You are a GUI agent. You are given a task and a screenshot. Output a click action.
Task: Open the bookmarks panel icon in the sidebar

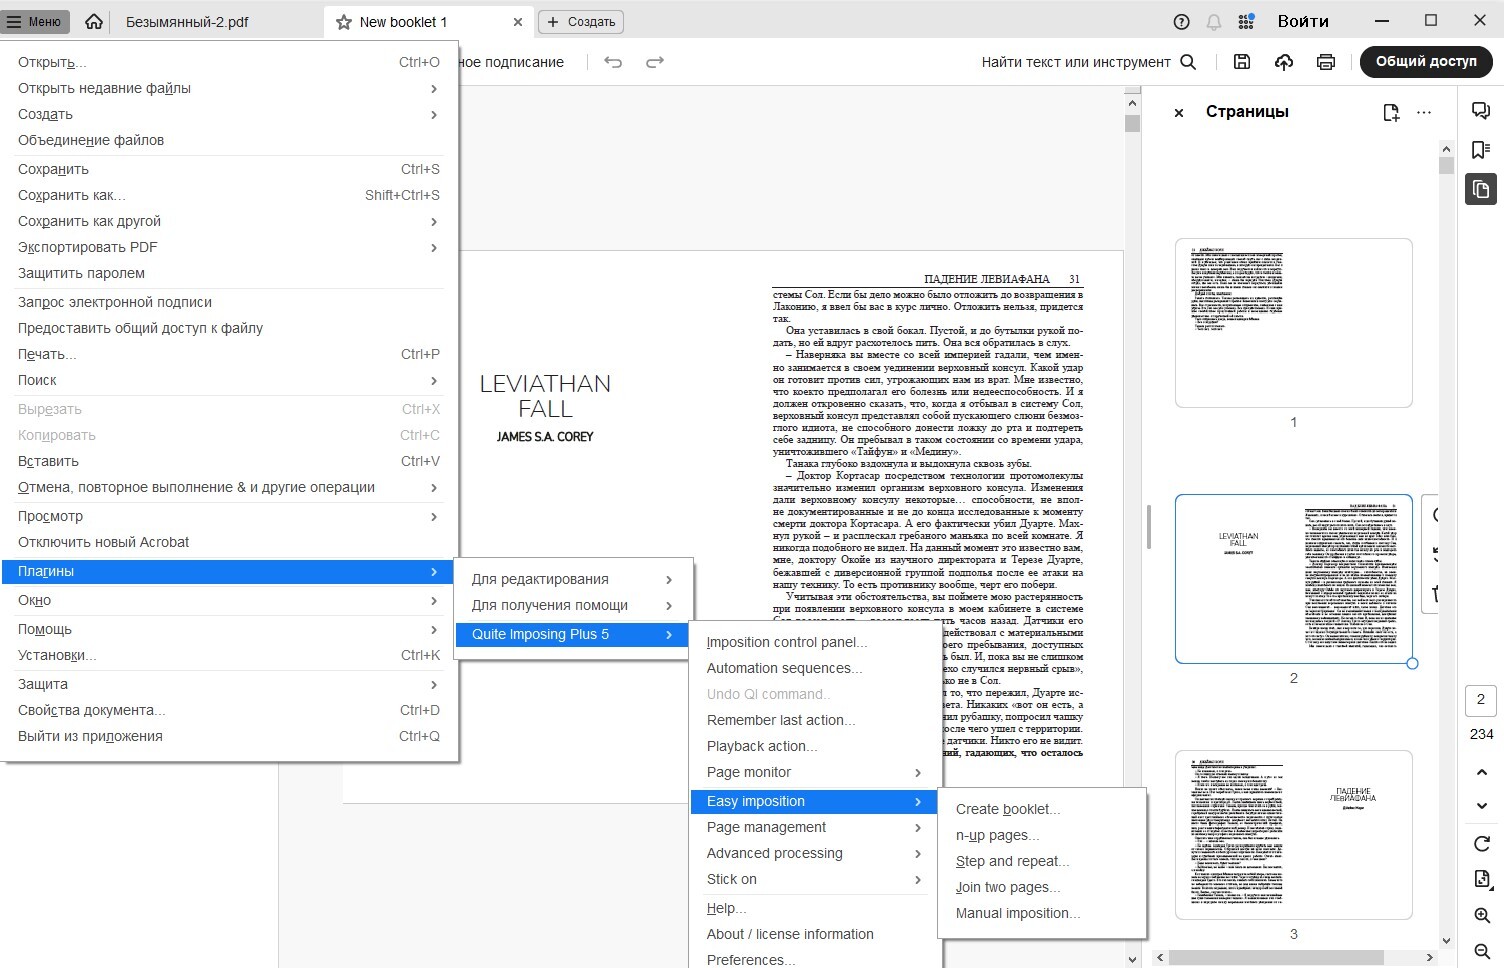(1481, 150)
